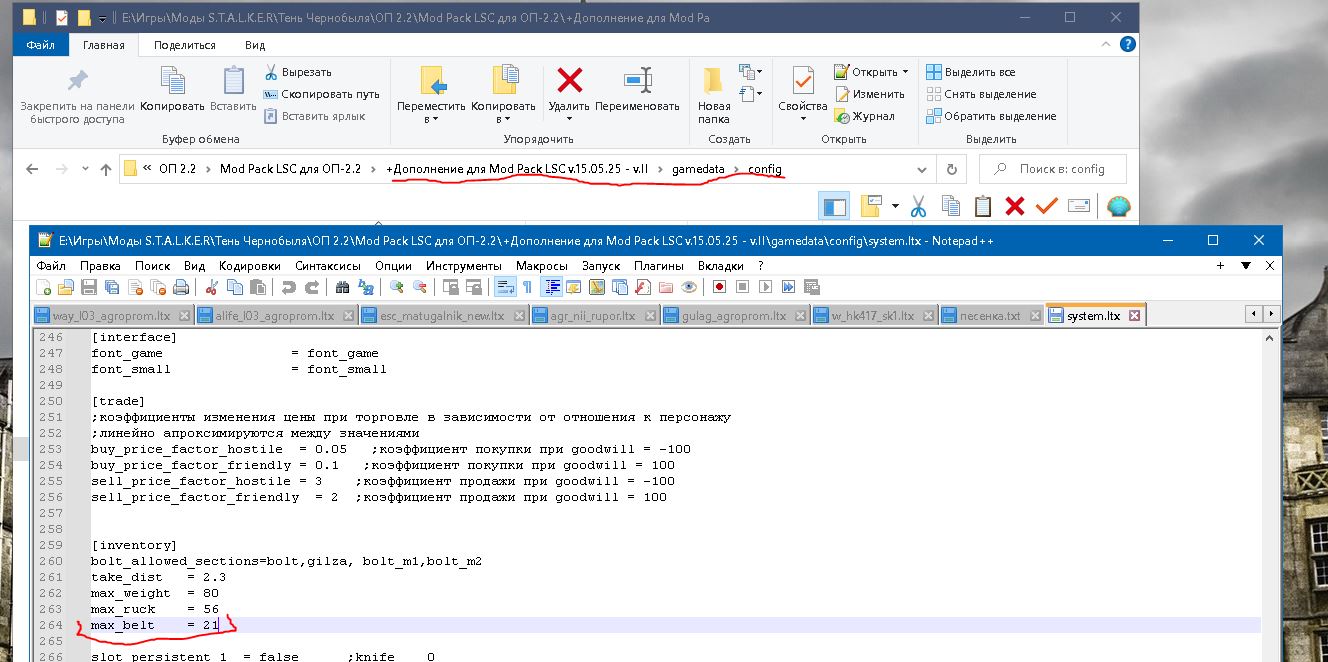Open the Кодировки menu in Notepad++
The height and width of the screenshot is (662, 1328).
(x=249, y=266)
